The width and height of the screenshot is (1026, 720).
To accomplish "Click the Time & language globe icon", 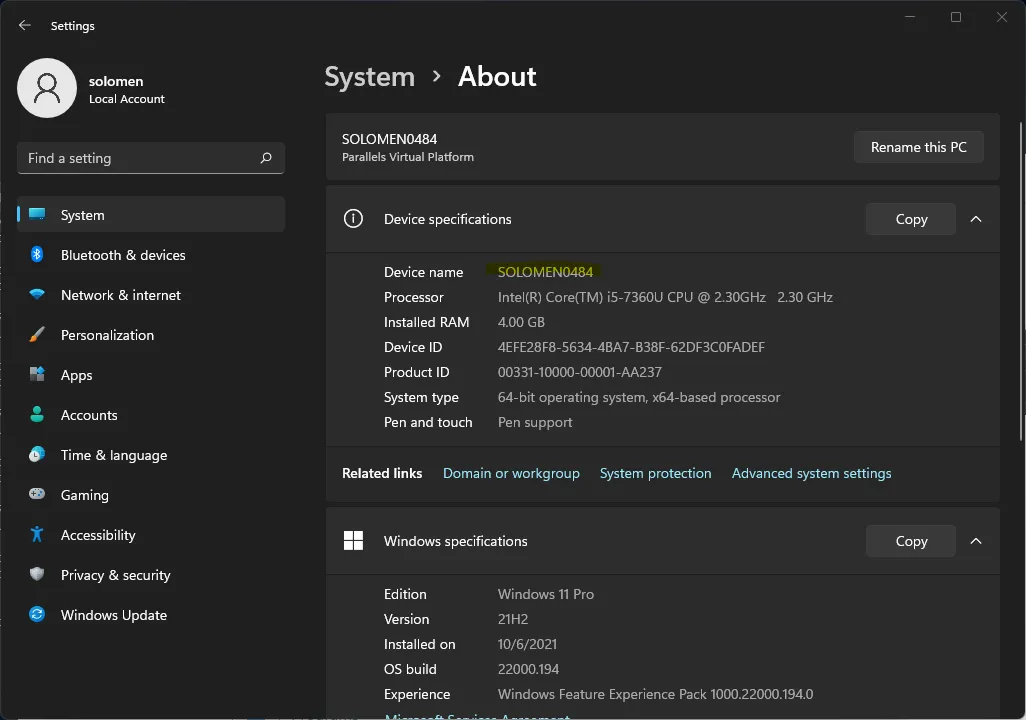I will (37, 454).
